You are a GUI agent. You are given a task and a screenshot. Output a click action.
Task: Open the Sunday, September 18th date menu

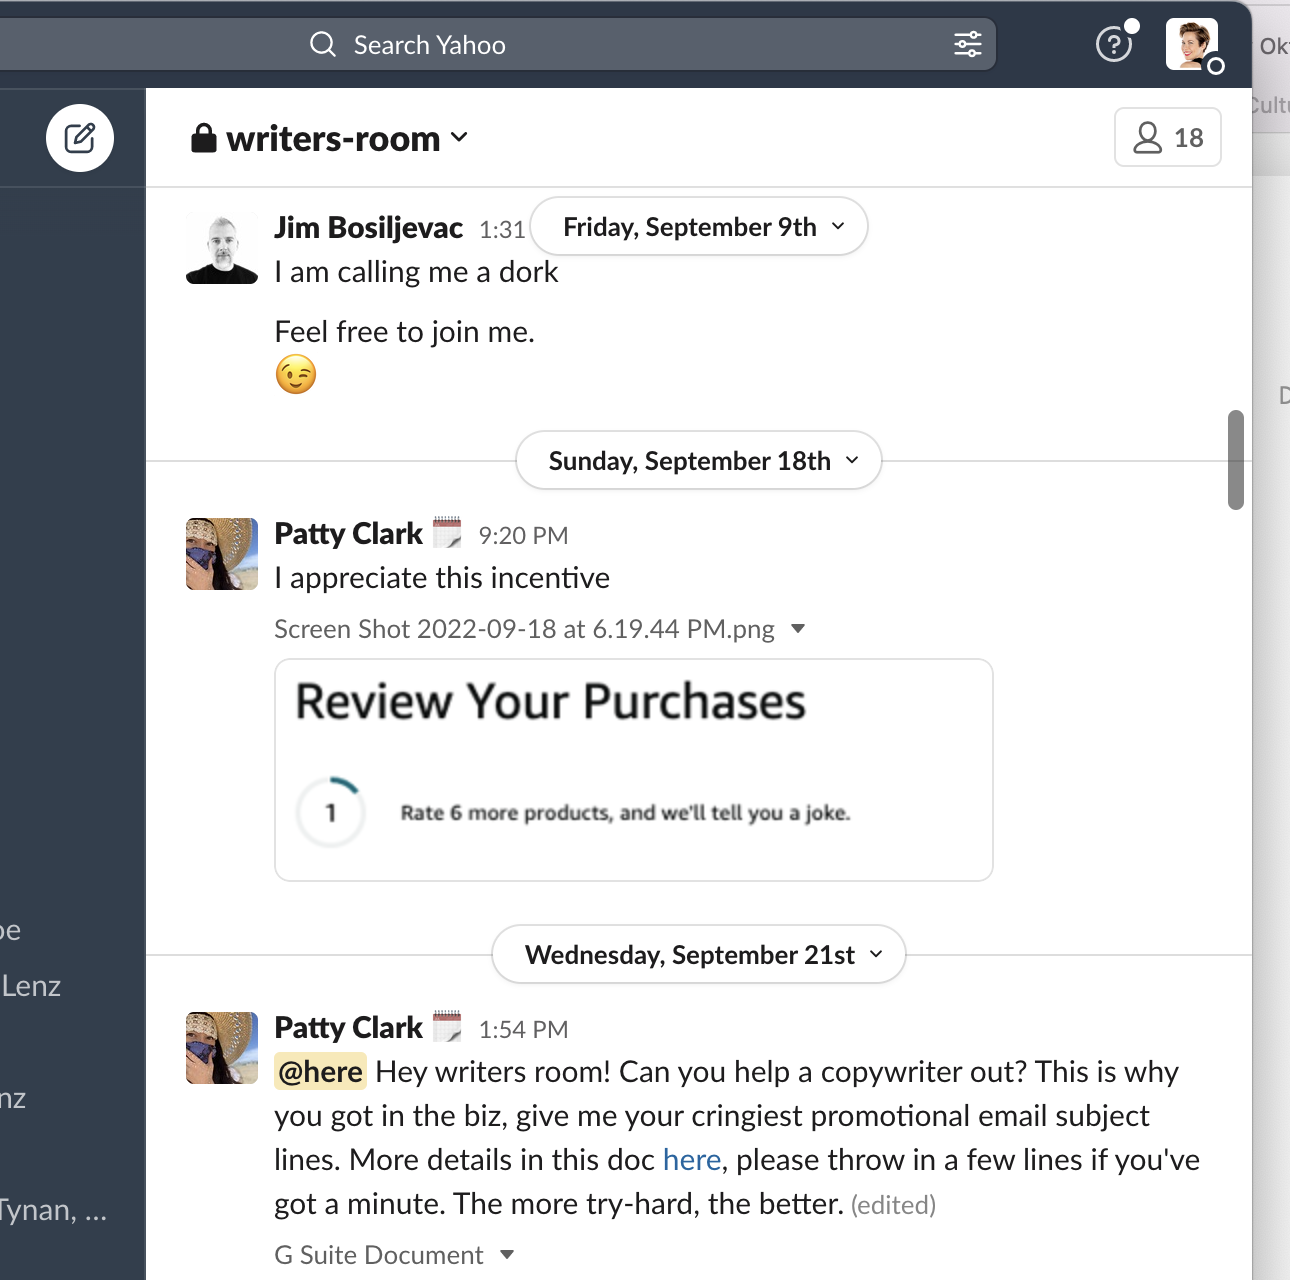tap(699, 461)
